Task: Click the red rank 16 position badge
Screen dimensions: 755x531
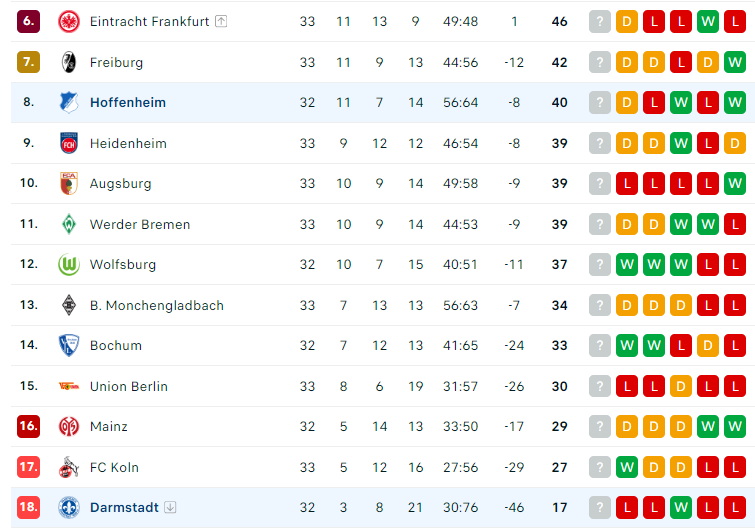Action: tap(28, 427)
